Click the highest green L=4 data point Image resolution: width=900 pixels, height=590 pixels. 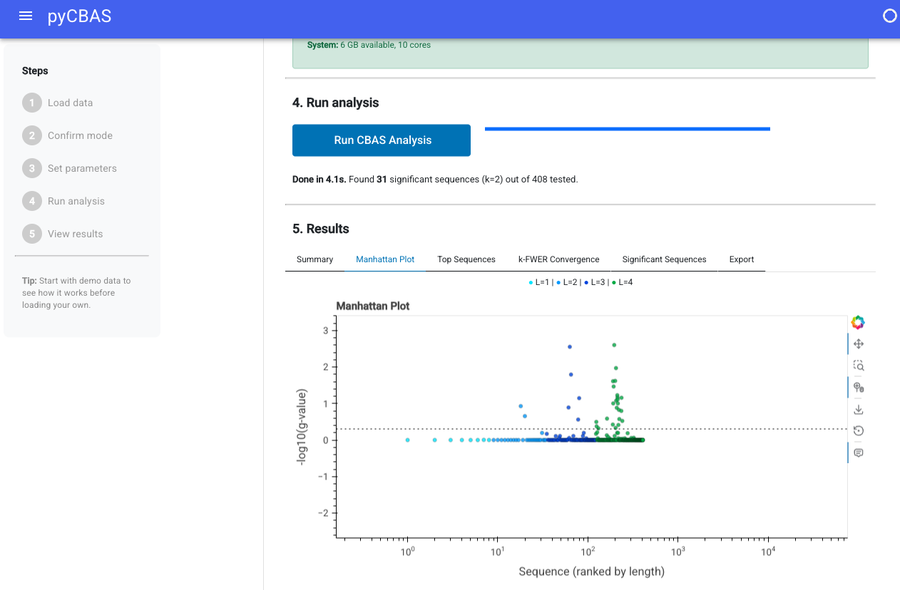(614, 345)
